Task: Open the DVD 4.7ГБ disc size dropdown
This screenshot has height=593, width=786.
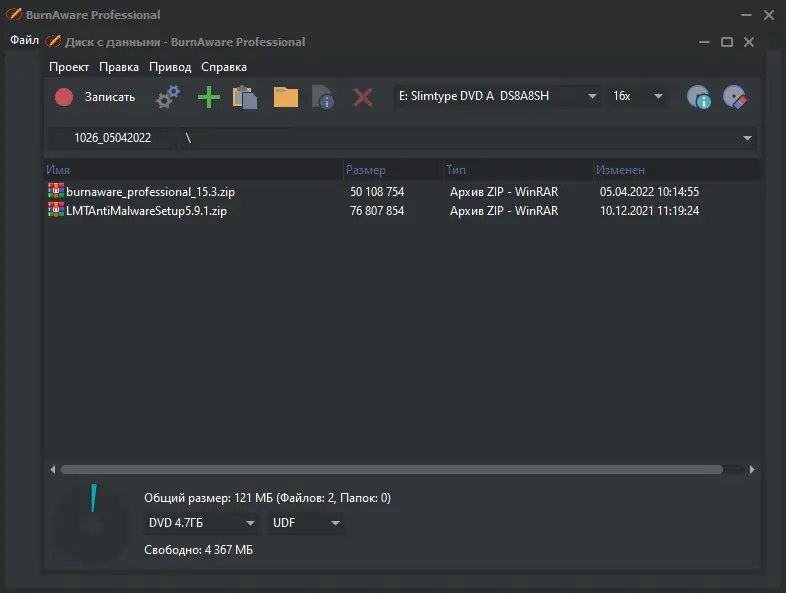Action: coord(202,523)
